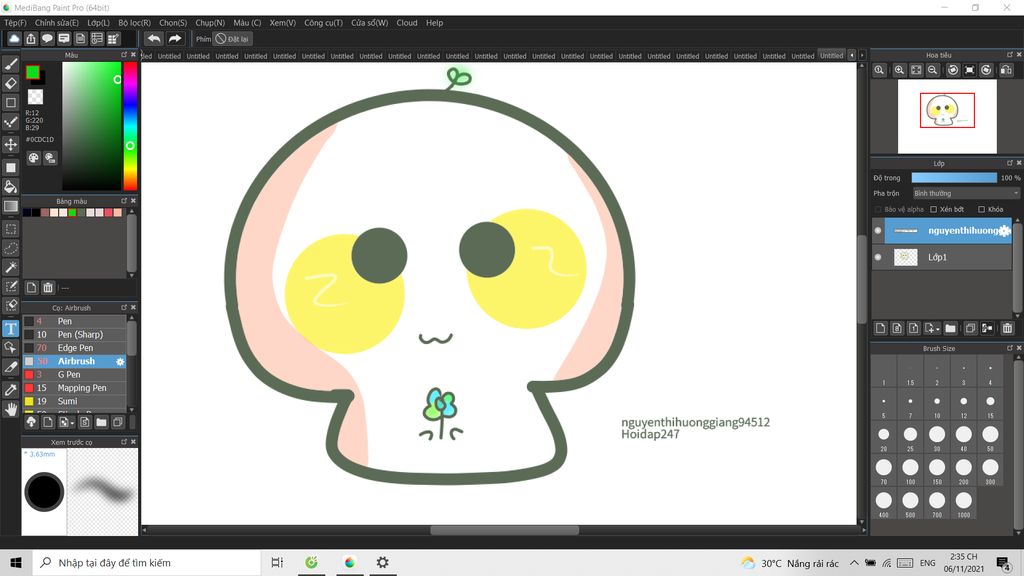The height and width of the screenshot is (576, 1024).
Task: Open Airbrush brush settings gear
Action: (x=120, y=361)
